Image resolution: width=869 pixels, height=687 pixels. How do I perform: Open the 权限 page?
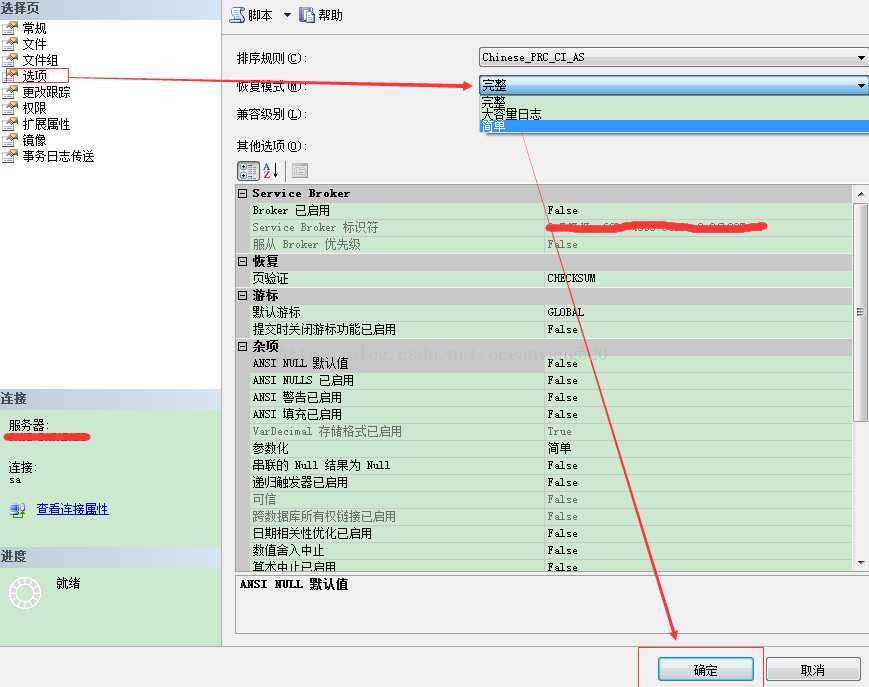[34, 108]
